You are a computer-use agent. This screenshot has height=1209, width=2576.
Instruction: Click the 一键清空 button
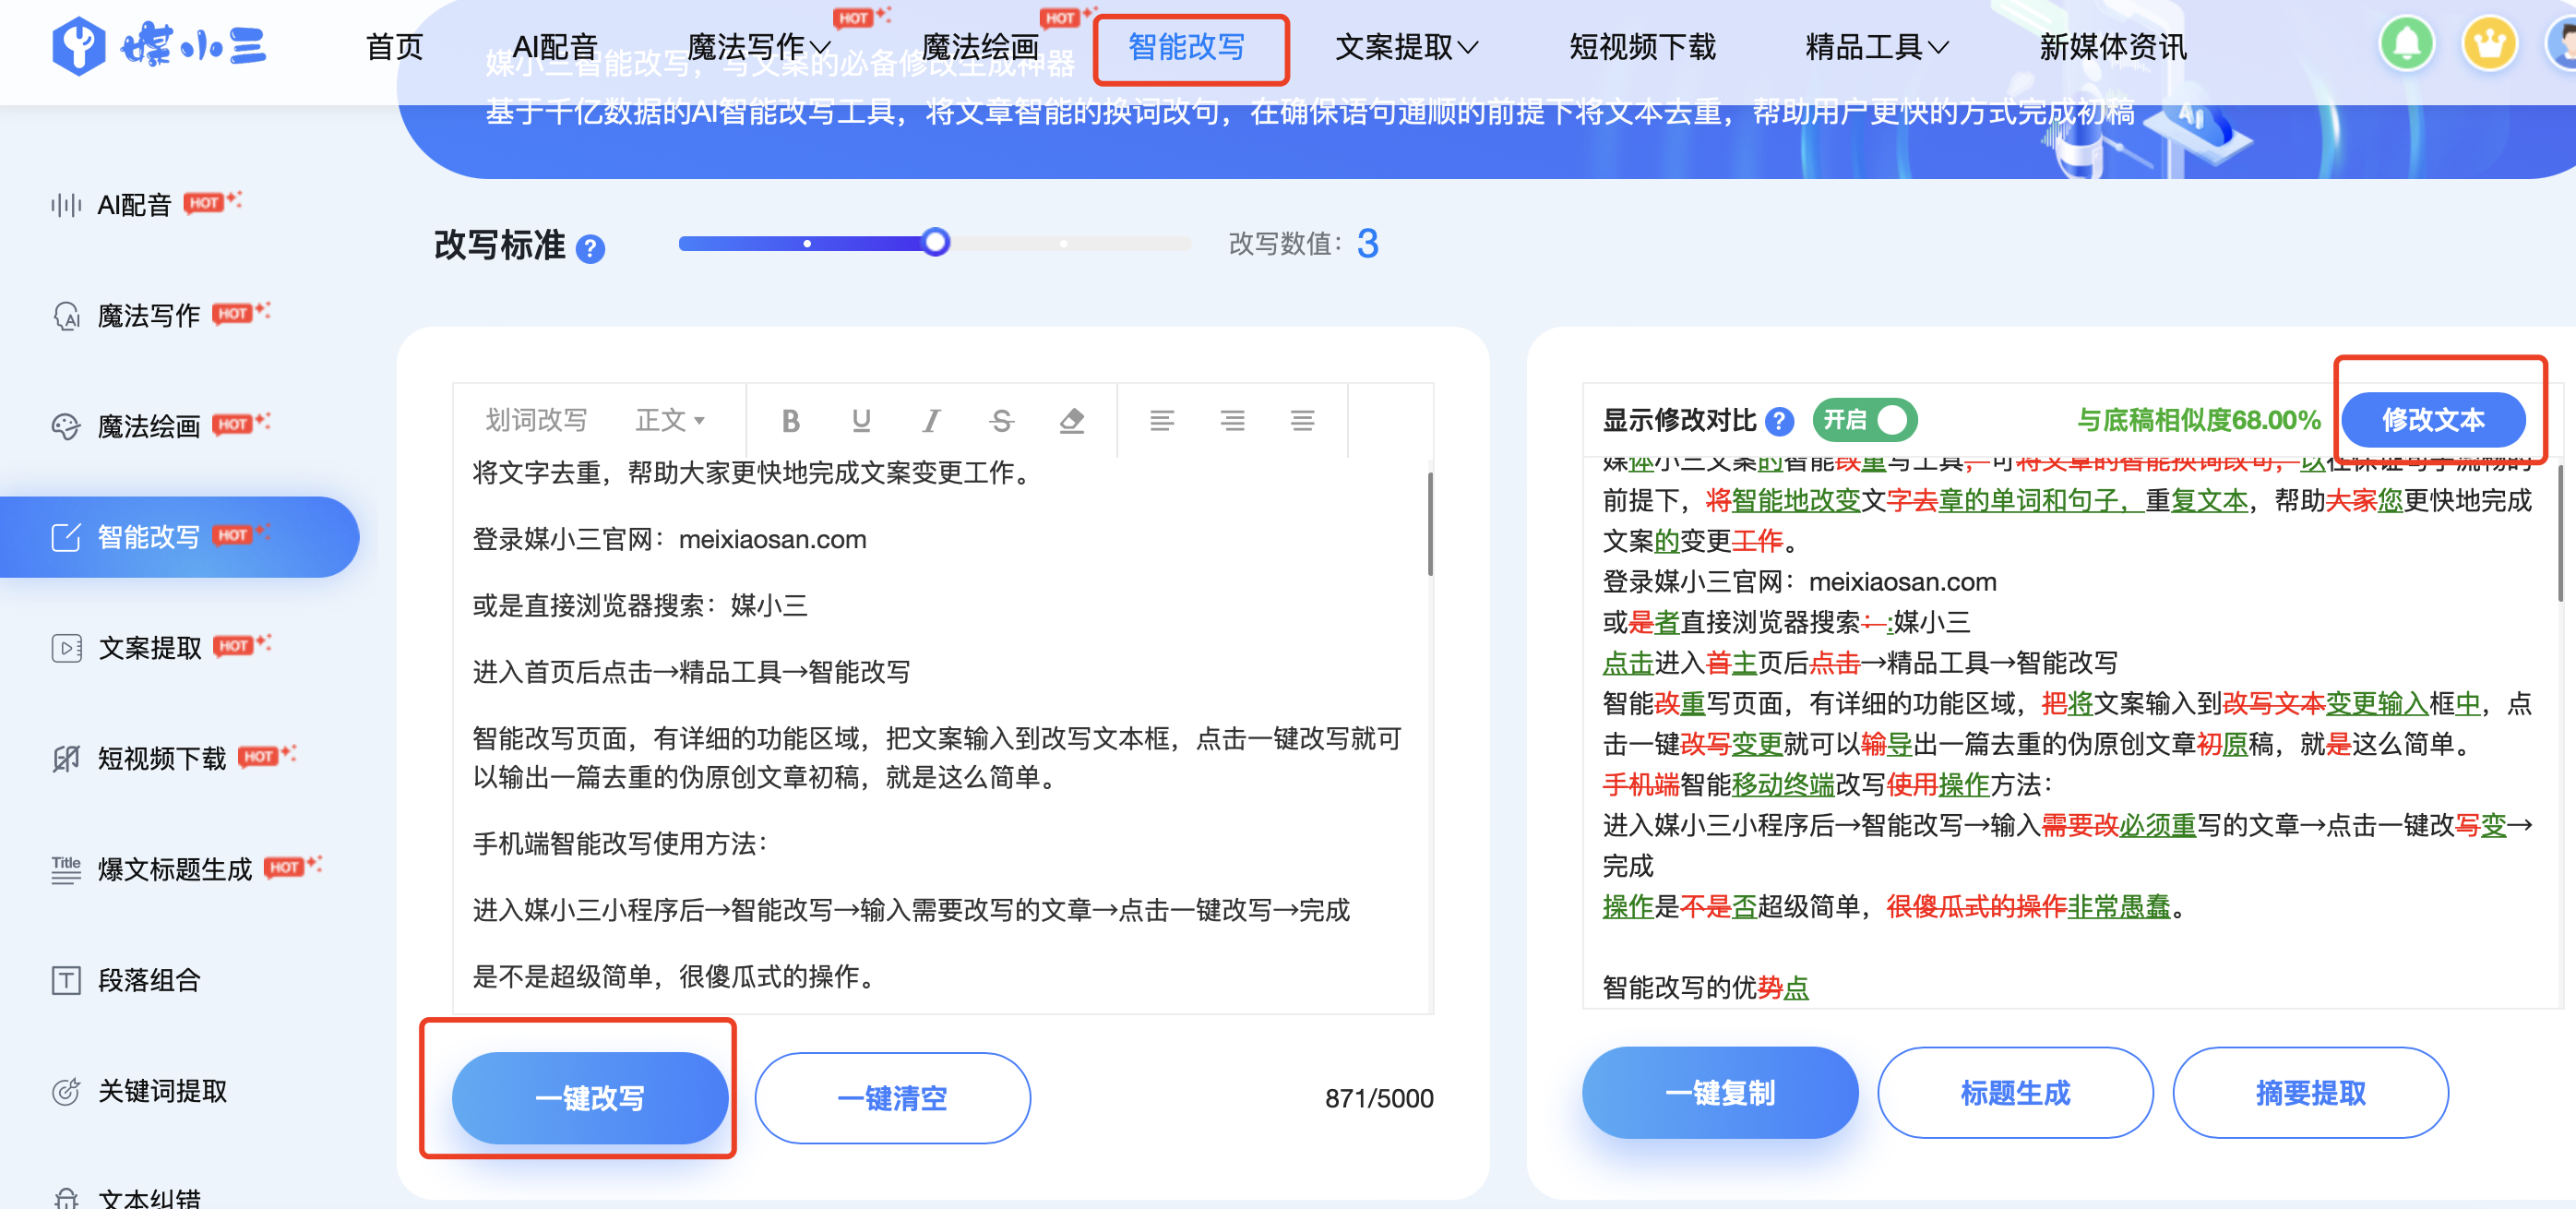pyautogui.click(x=892, y=1098)
